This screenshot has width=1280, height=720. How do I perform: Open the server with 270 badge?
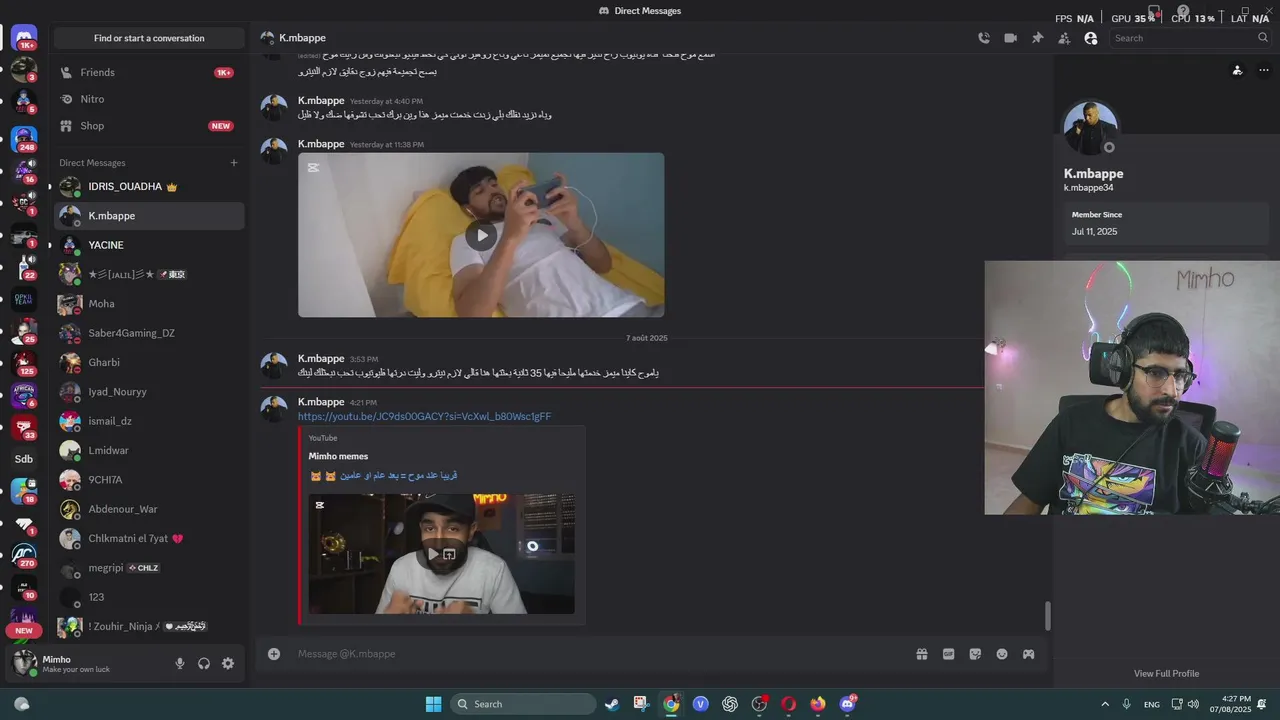[24, 554]
